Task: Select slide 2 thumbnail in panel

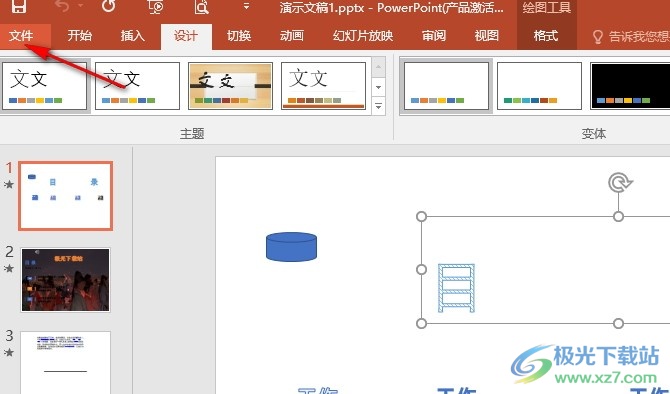Action: 65,280
